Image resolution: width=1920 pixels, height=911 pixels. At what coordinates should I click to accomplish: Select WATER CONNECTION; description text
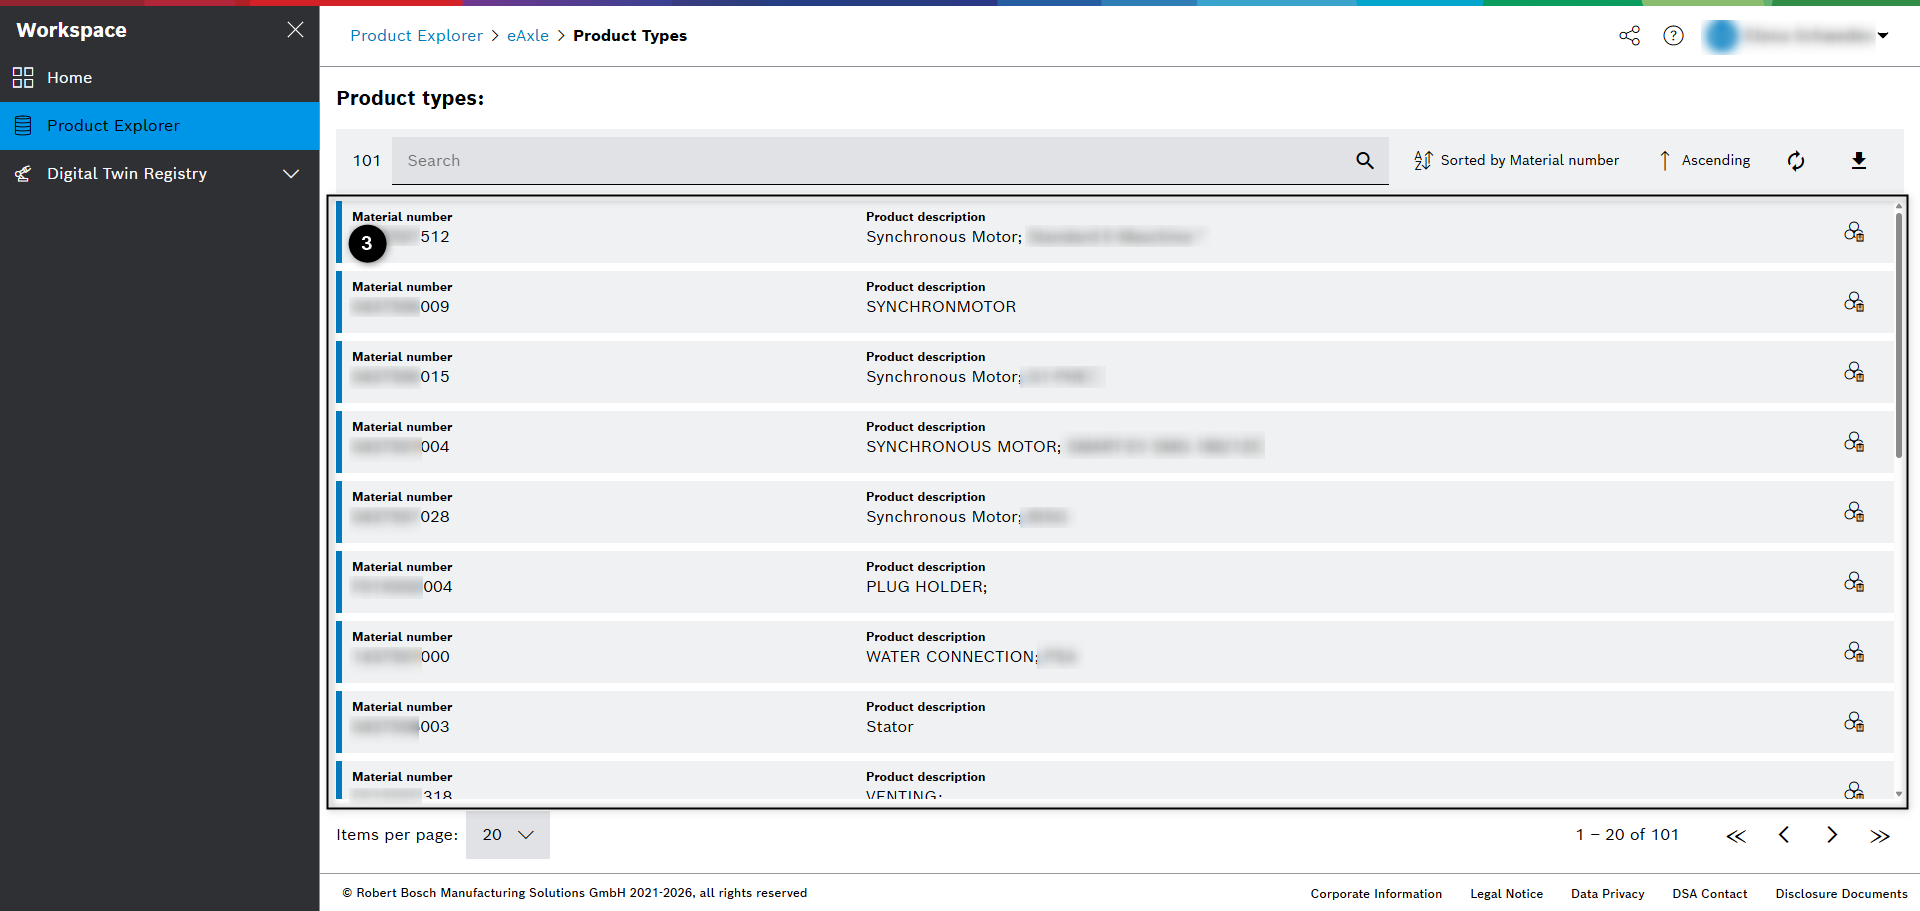point(952,657)
